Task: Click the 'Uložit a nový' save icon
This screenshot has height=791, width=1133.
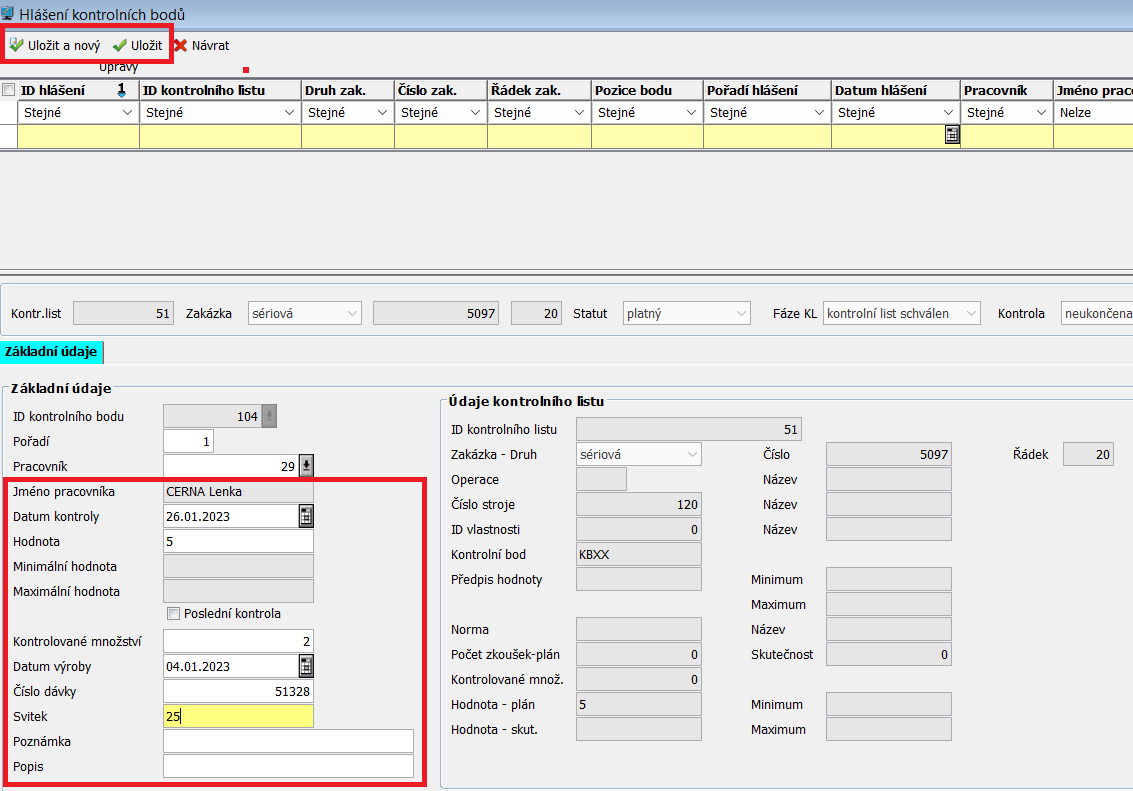Action: 17,46
